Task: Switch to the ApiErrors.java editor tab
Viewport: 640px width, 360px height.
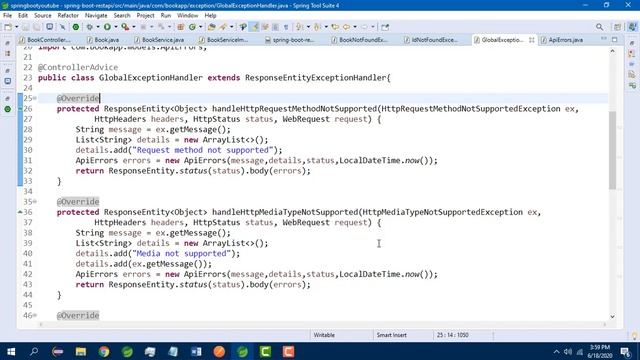Action: click(562, 40)
